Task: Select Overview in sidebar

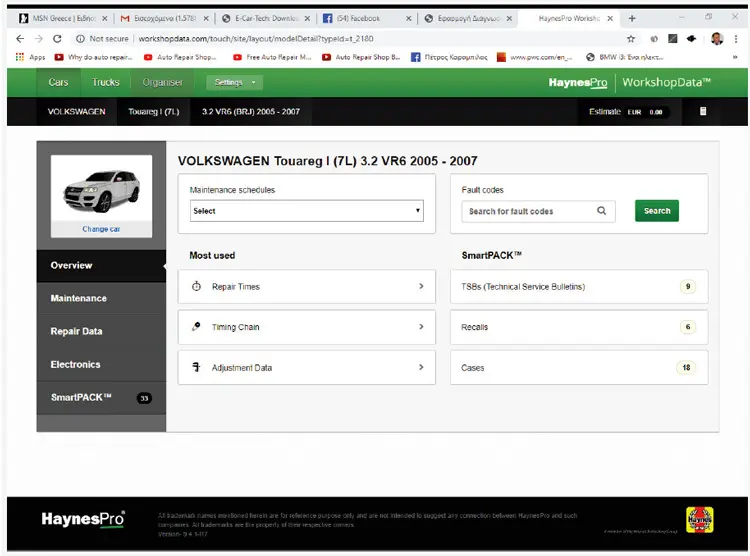Action: pos(101,265)
